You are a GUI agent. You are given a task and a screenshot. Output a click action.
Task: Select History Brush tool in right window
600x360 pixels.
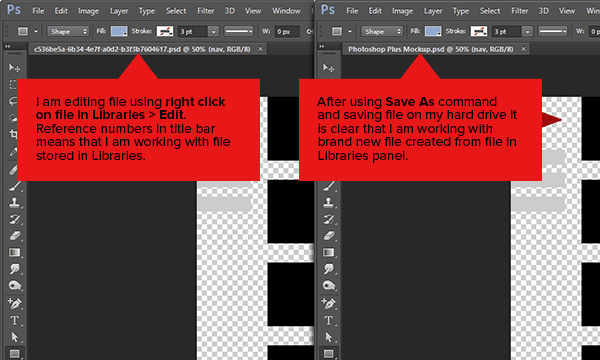coord(328,219)
